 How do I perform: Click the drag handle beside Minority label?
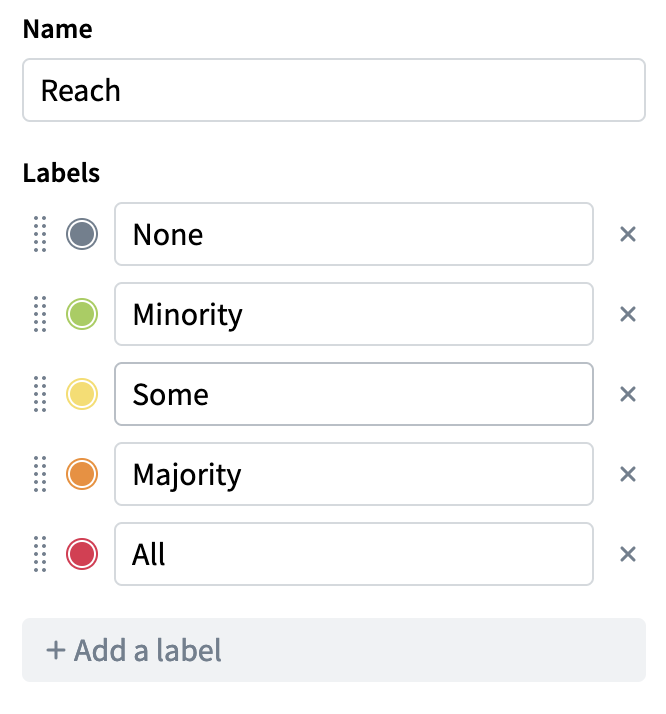click(x=40, y=315)
